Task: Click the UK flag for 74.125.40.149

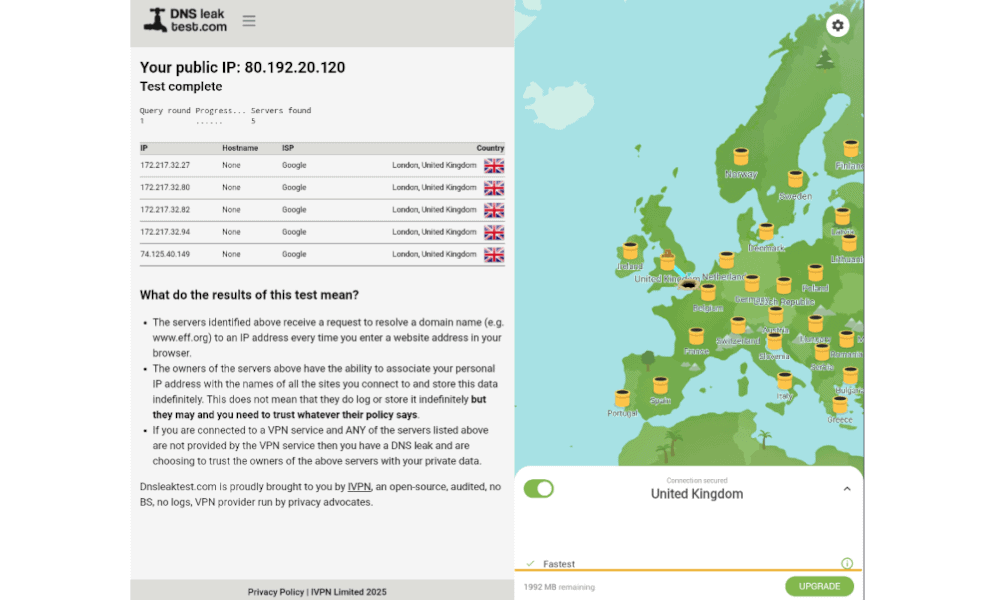Action: (x=494, y=254)
